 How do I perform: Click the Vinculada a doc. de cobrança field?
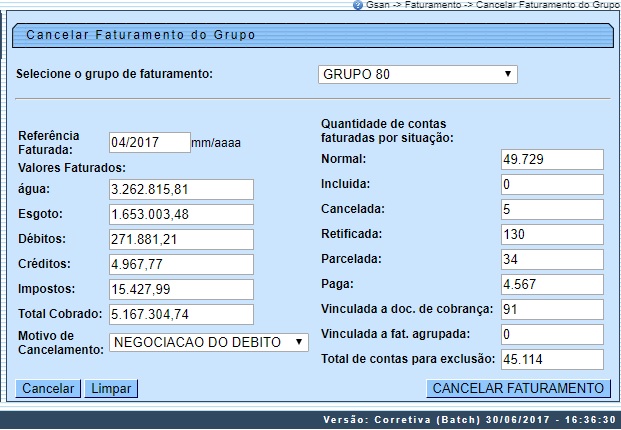coord(552,309)
